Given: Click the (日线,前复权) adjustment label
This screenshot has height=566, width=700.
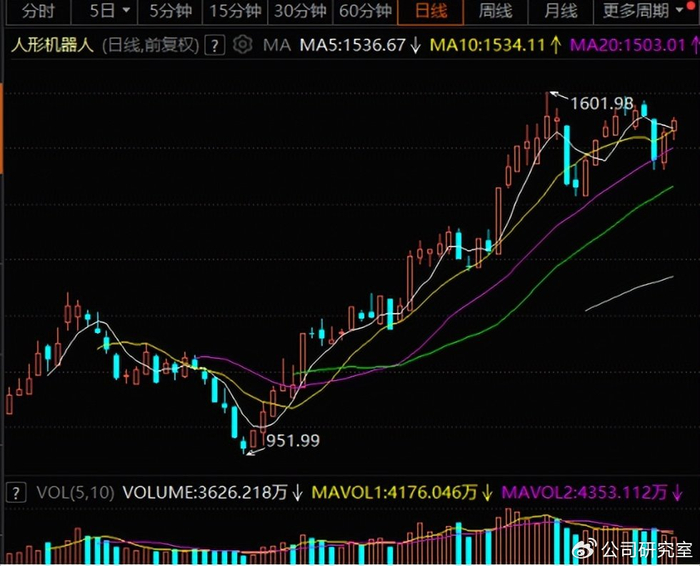Looking at the screenshot, I should [150, 45].
